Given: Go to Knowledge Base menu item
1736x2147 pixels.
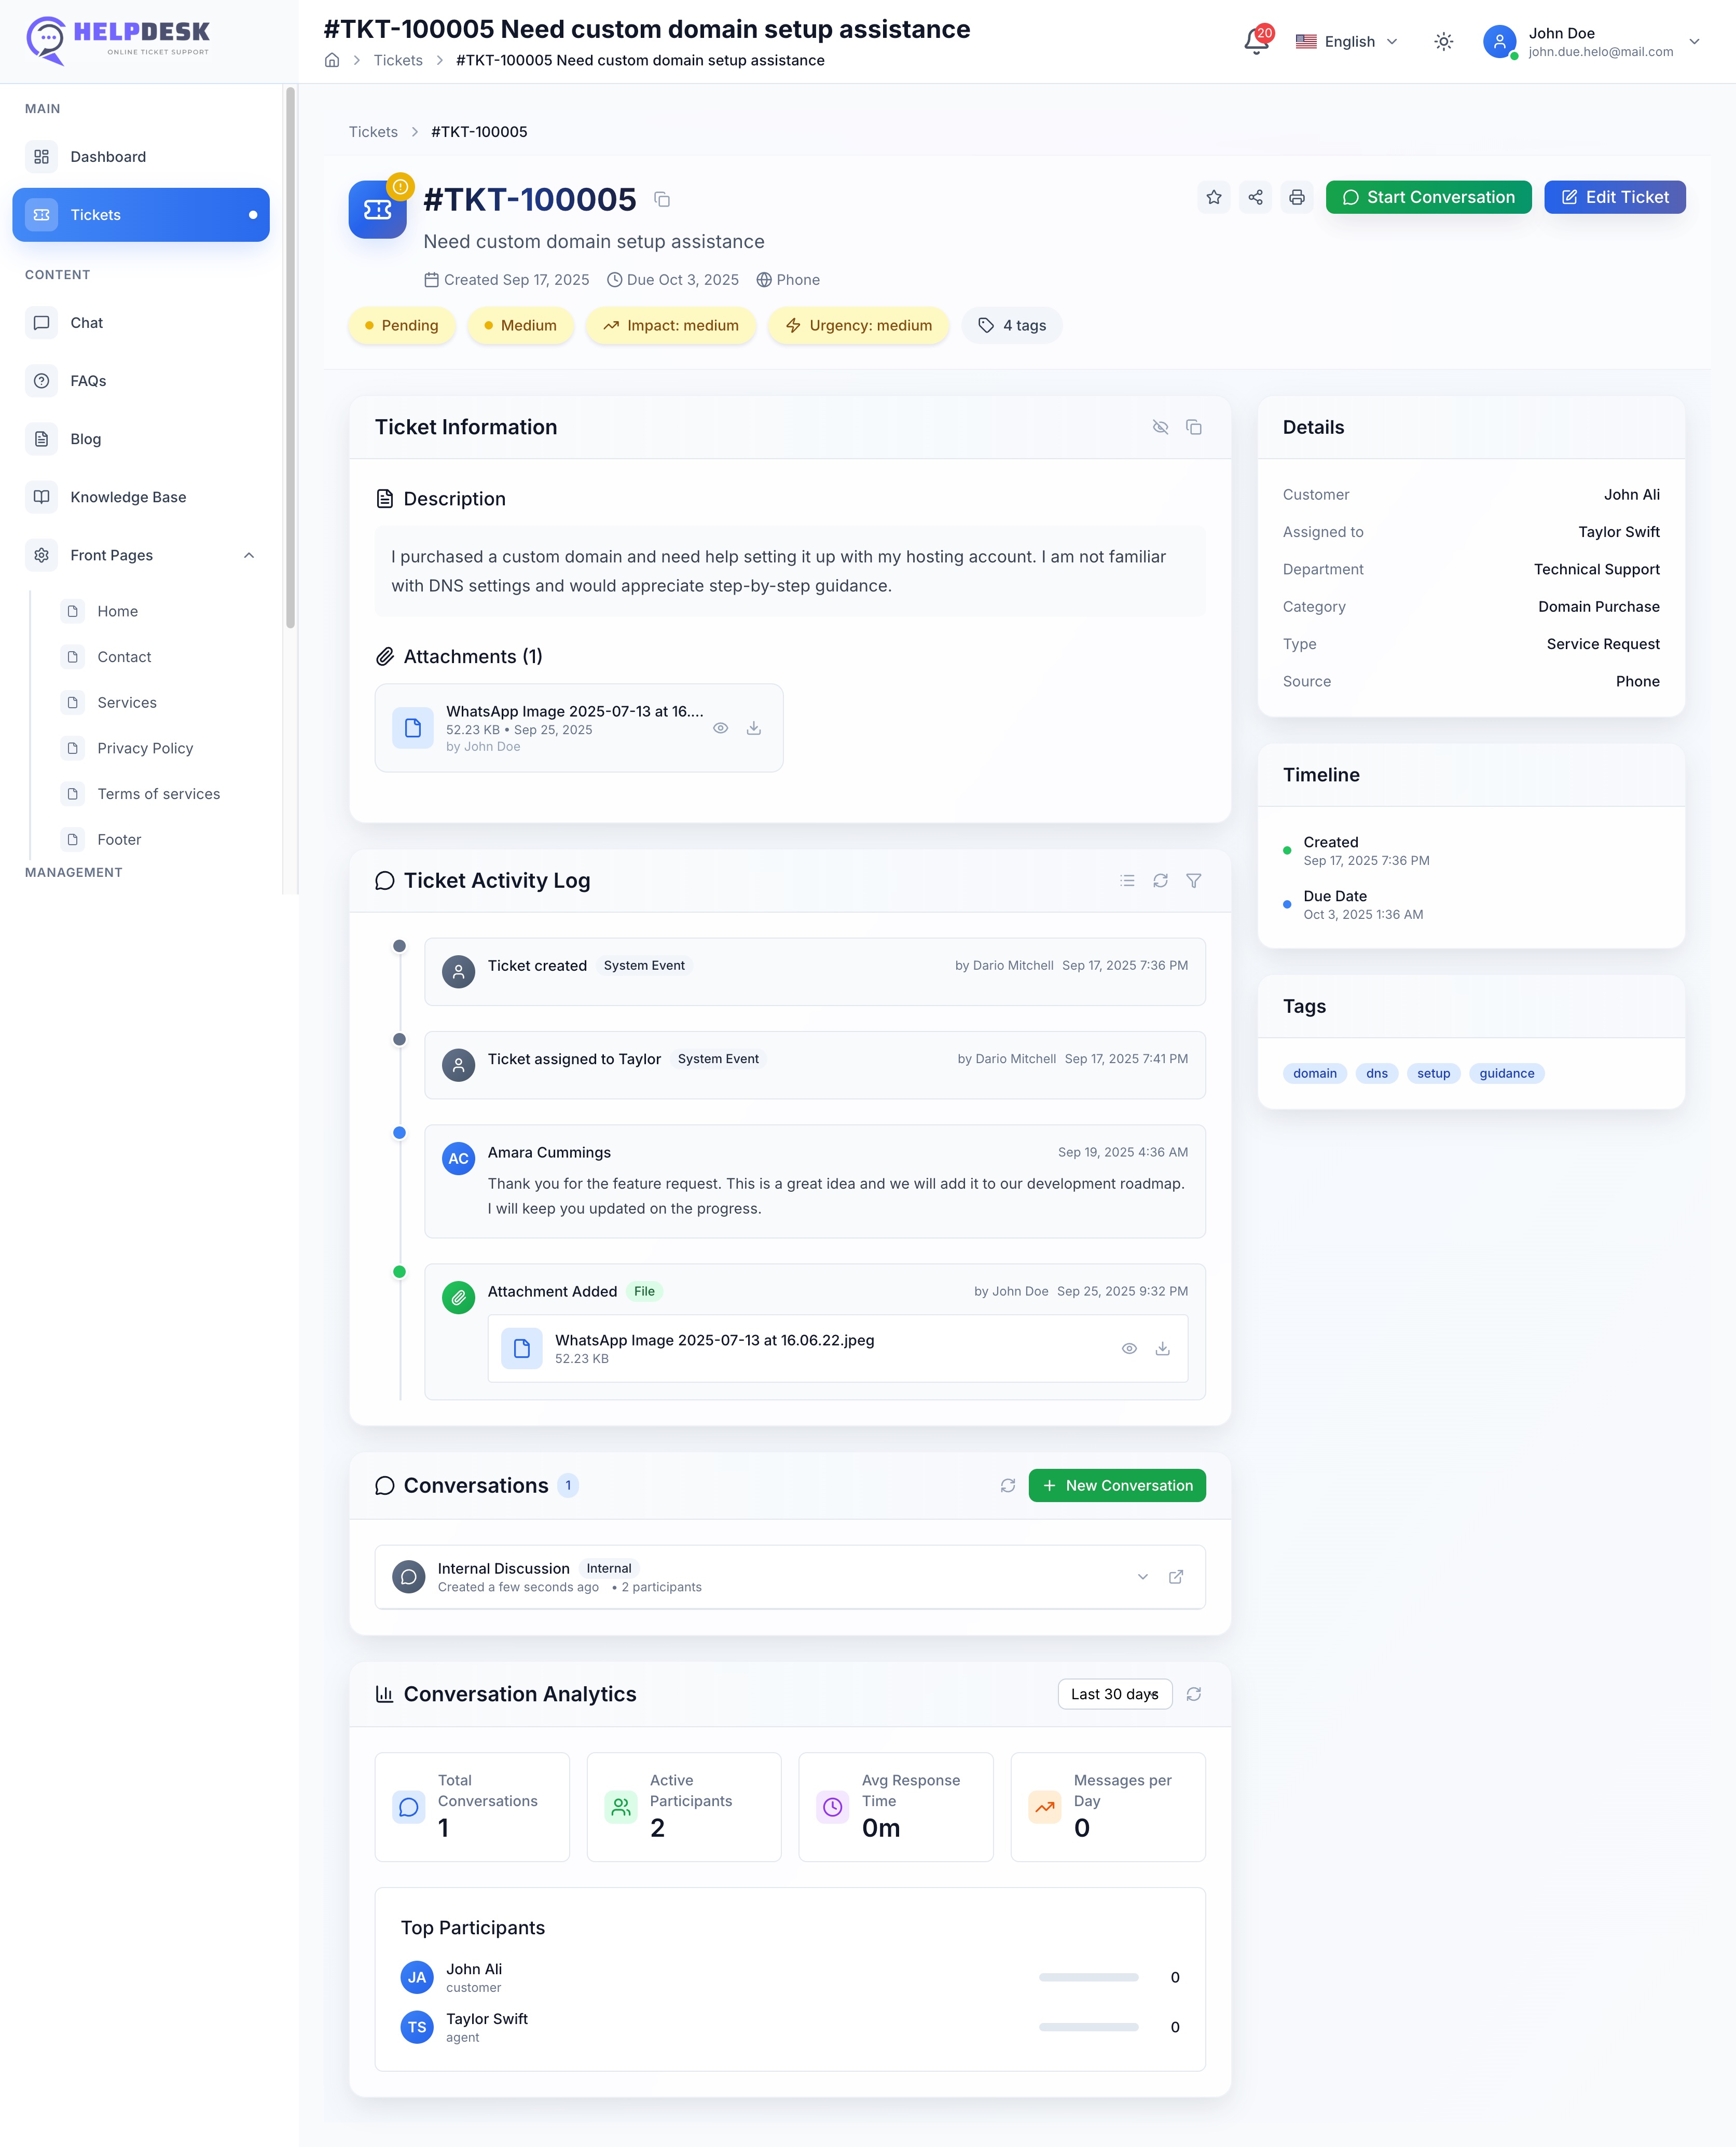Looking at the screenshot, I should point(128,497).
